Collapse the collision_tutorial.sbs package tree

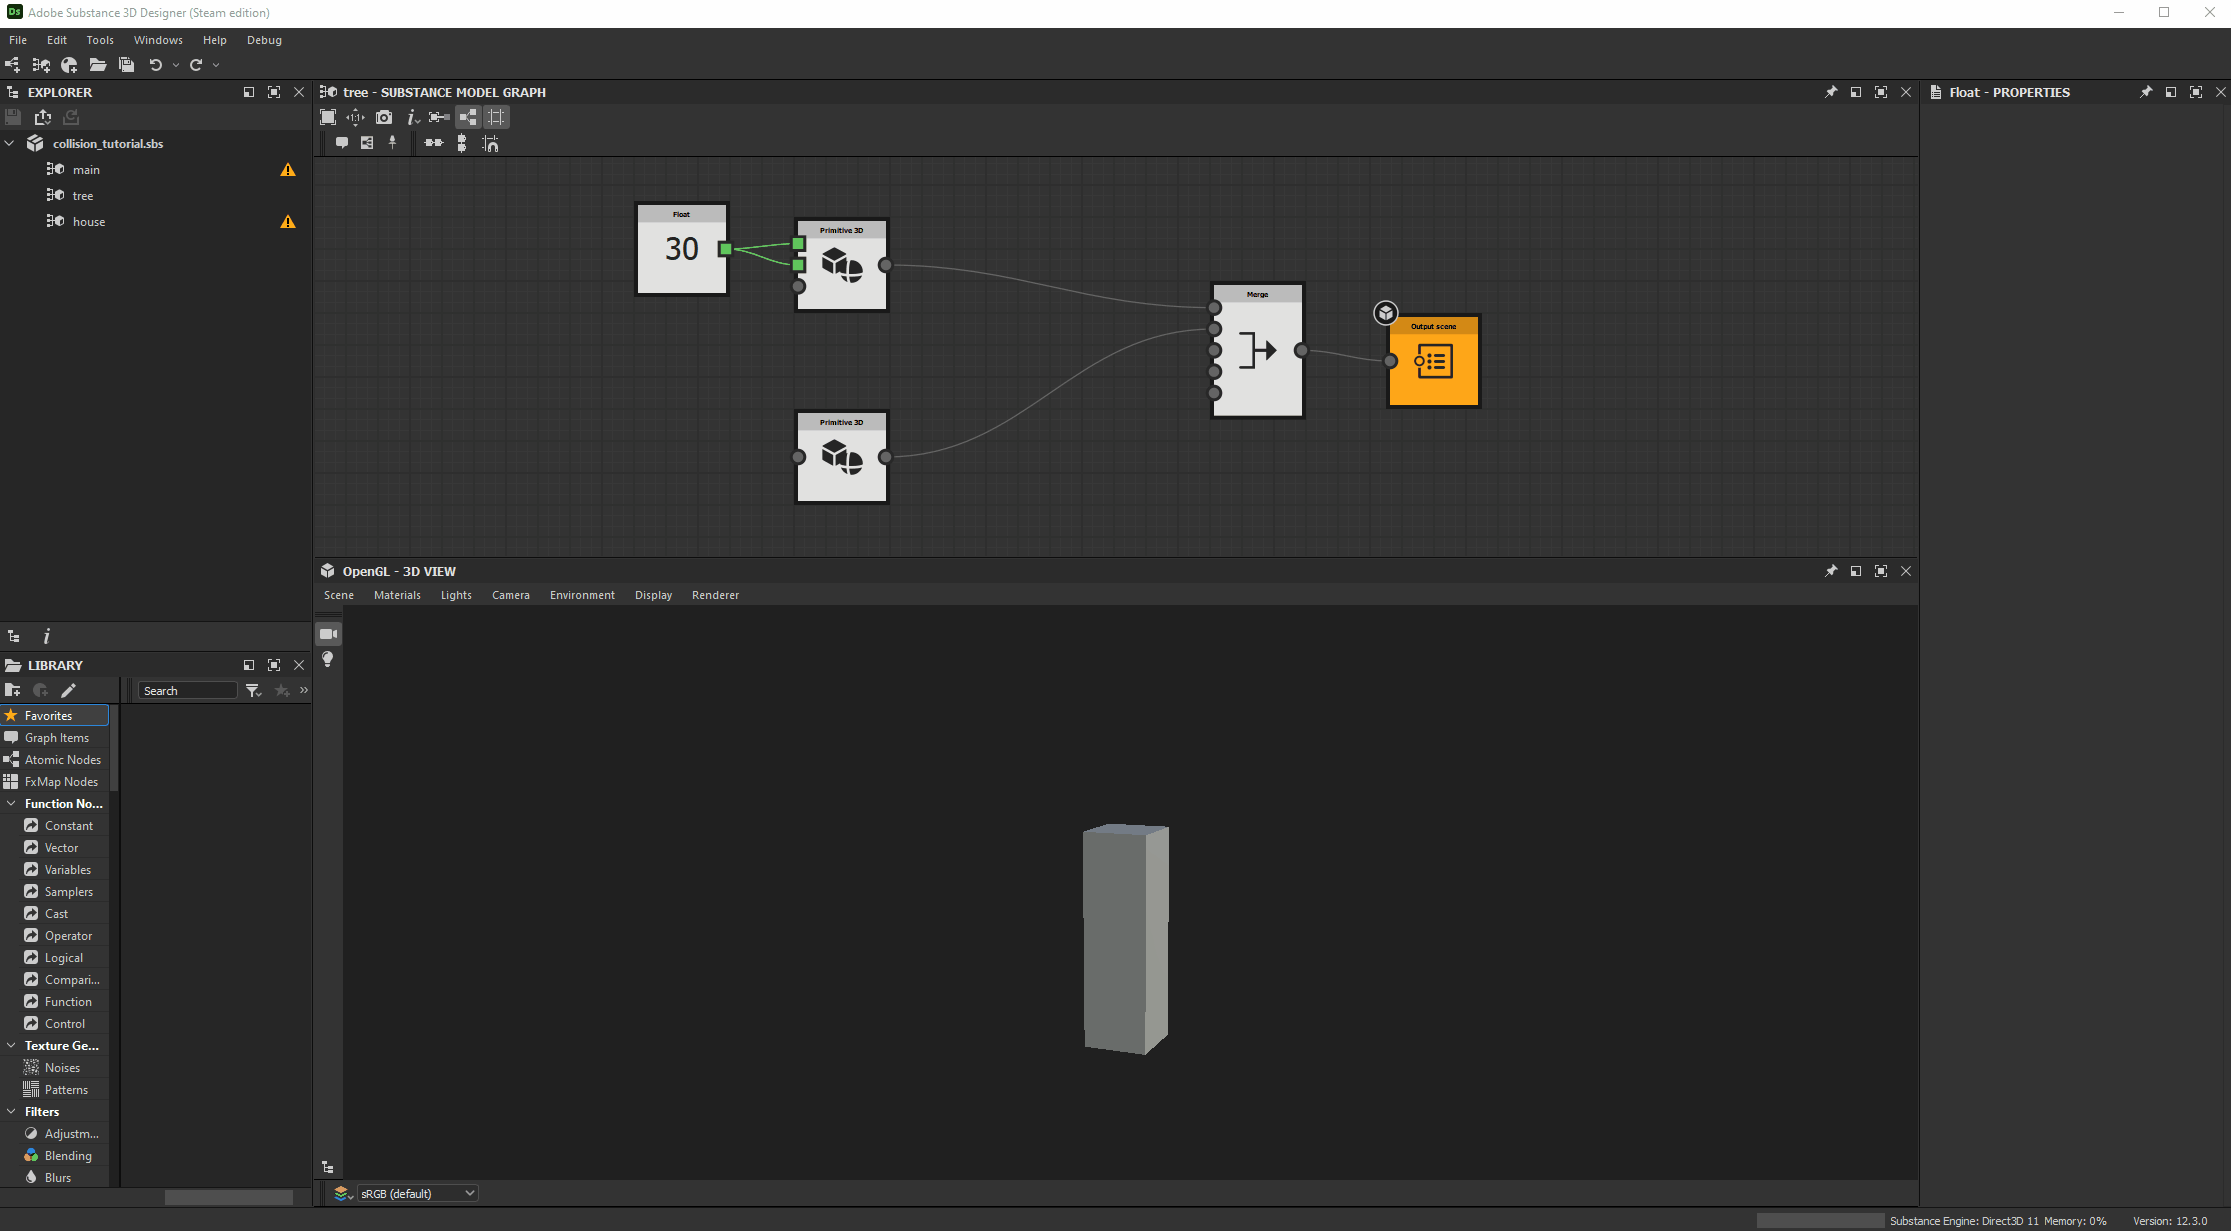pos(11,144)
